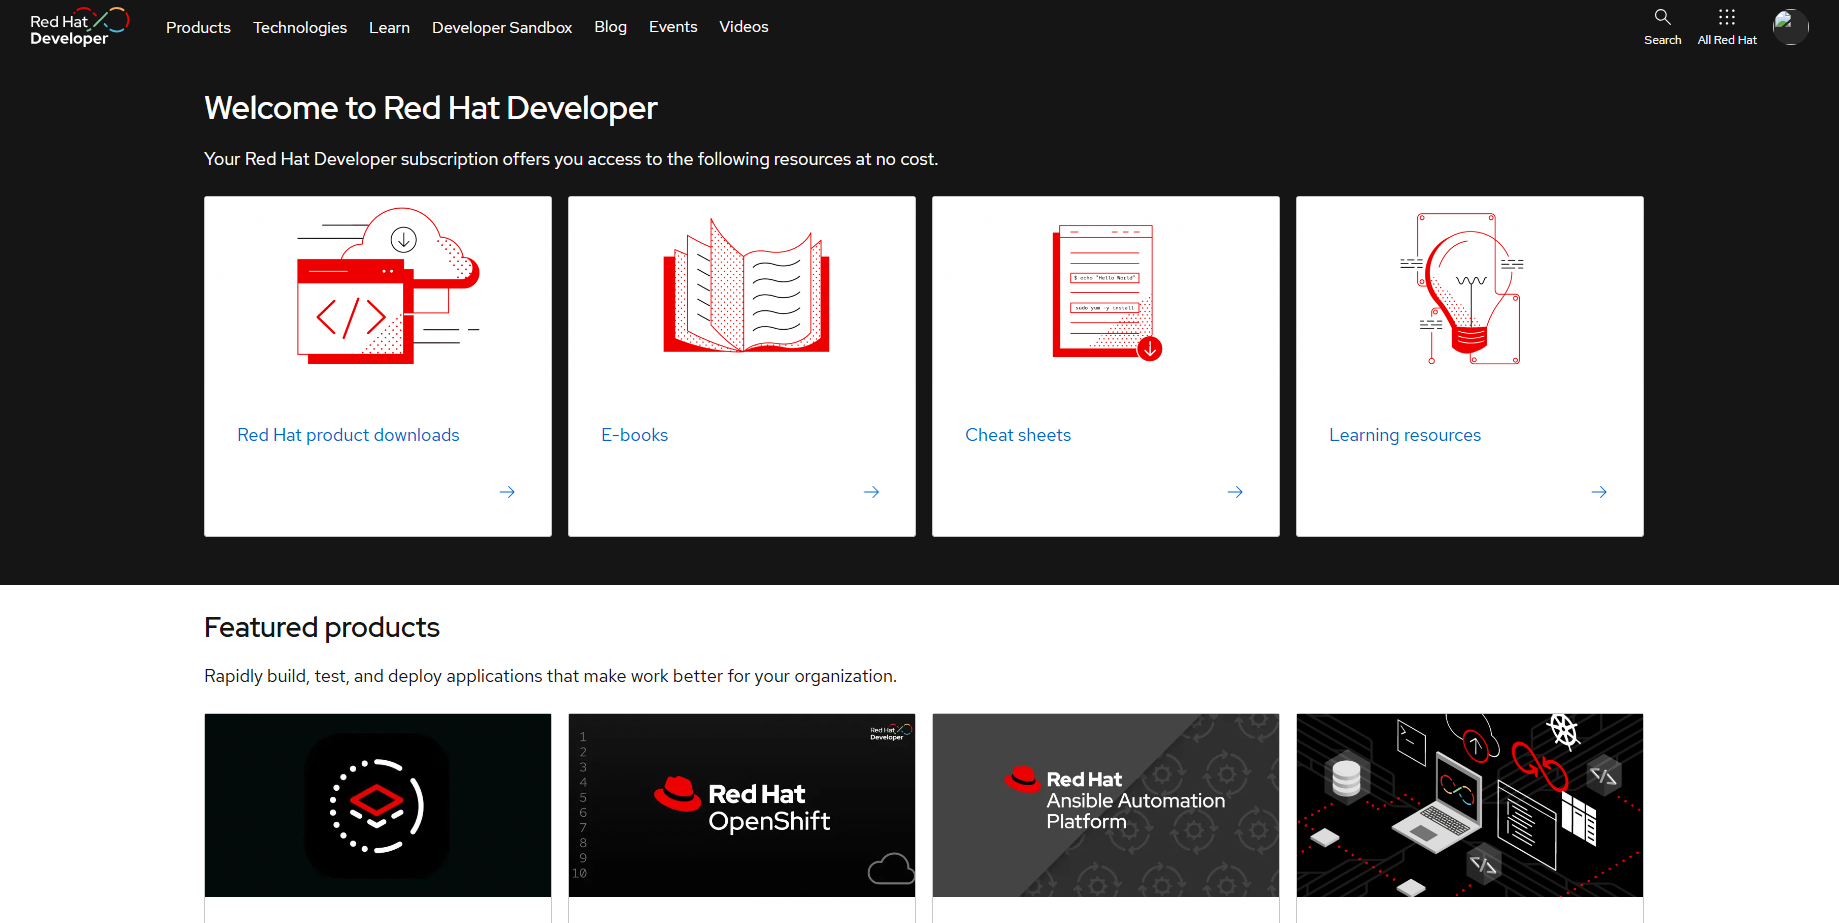Click the product downloads cloud illustration
This screenshot has height=923, width=1839.
click(x=388, y=286)
